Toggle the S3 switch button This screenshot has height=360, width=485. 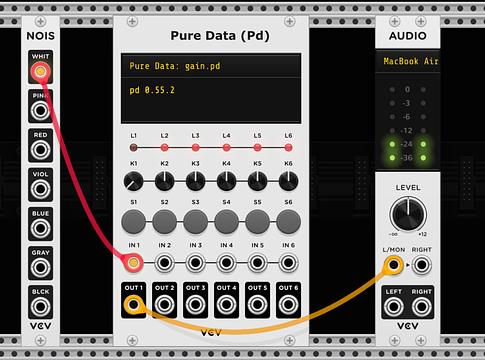[x=195, y=222]
